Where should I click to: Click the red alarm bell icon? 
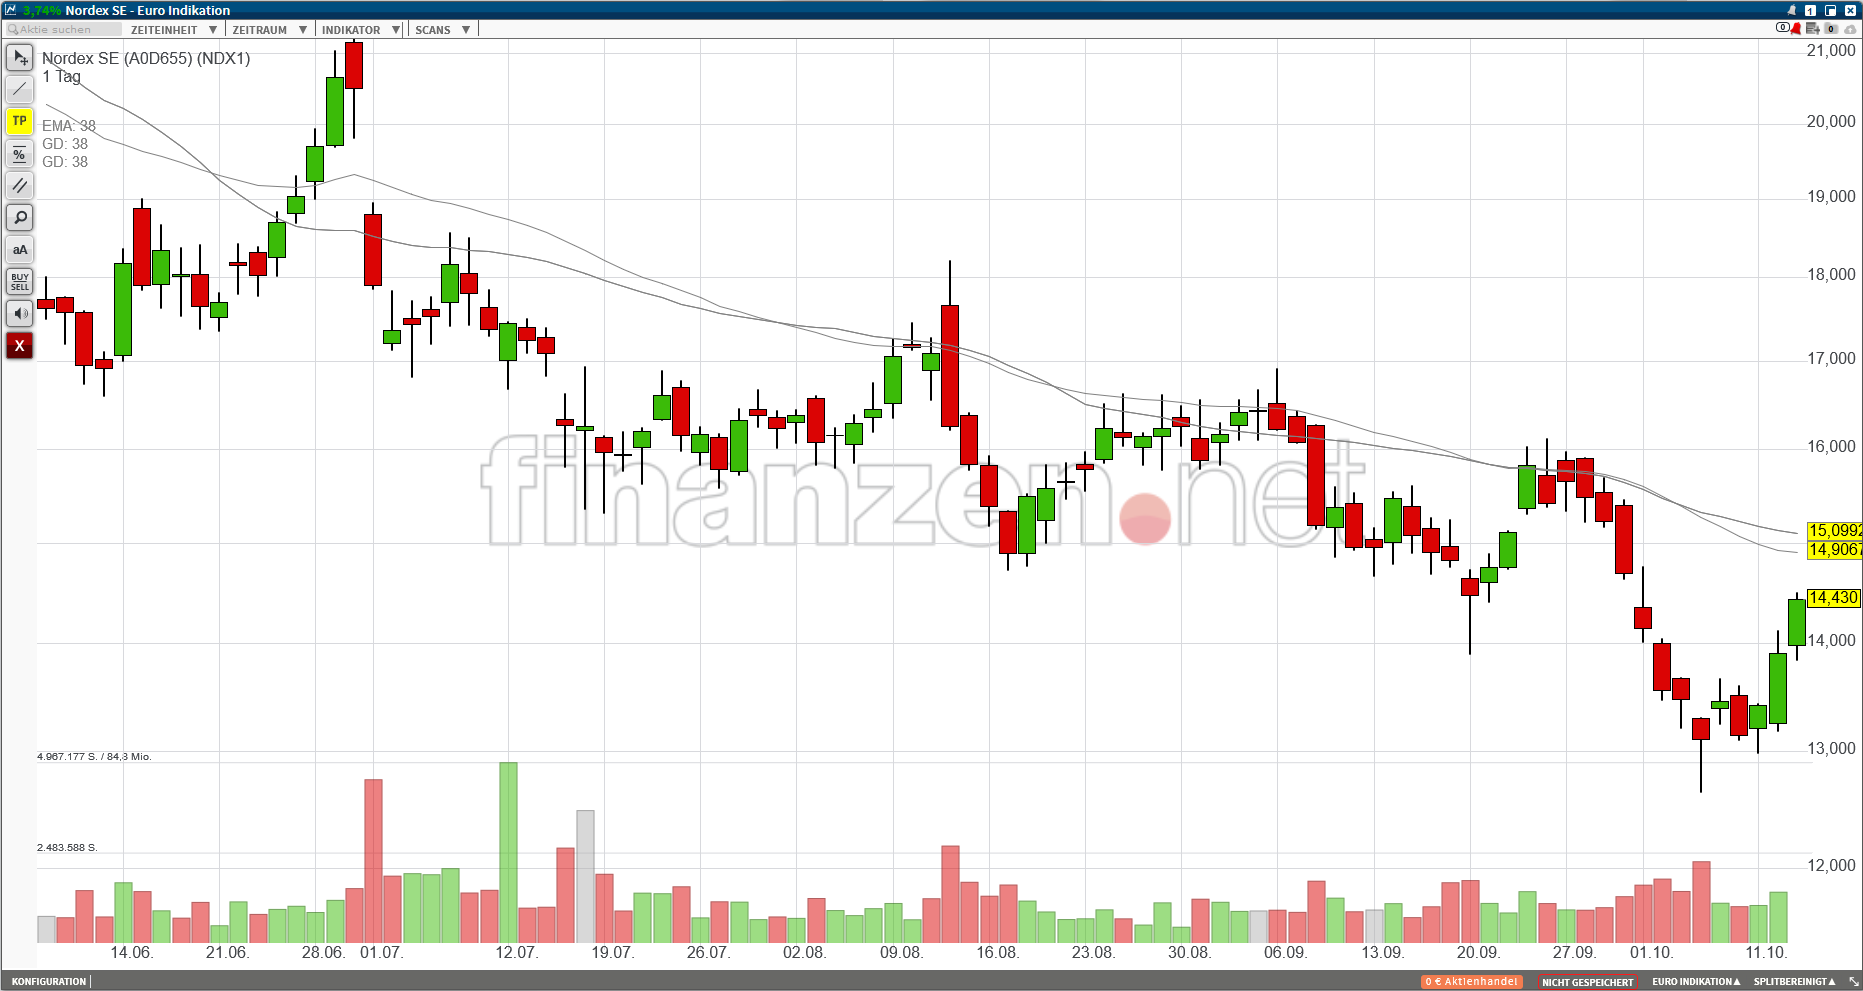(1797, 29)
